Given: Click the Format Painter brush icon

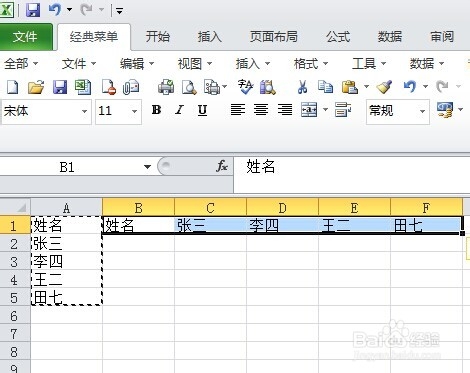Looking at the screenshot, I should point(384,87).
